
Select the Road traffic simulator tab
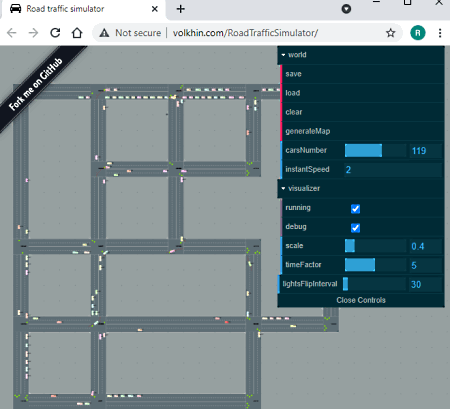[x=83, y=9]
